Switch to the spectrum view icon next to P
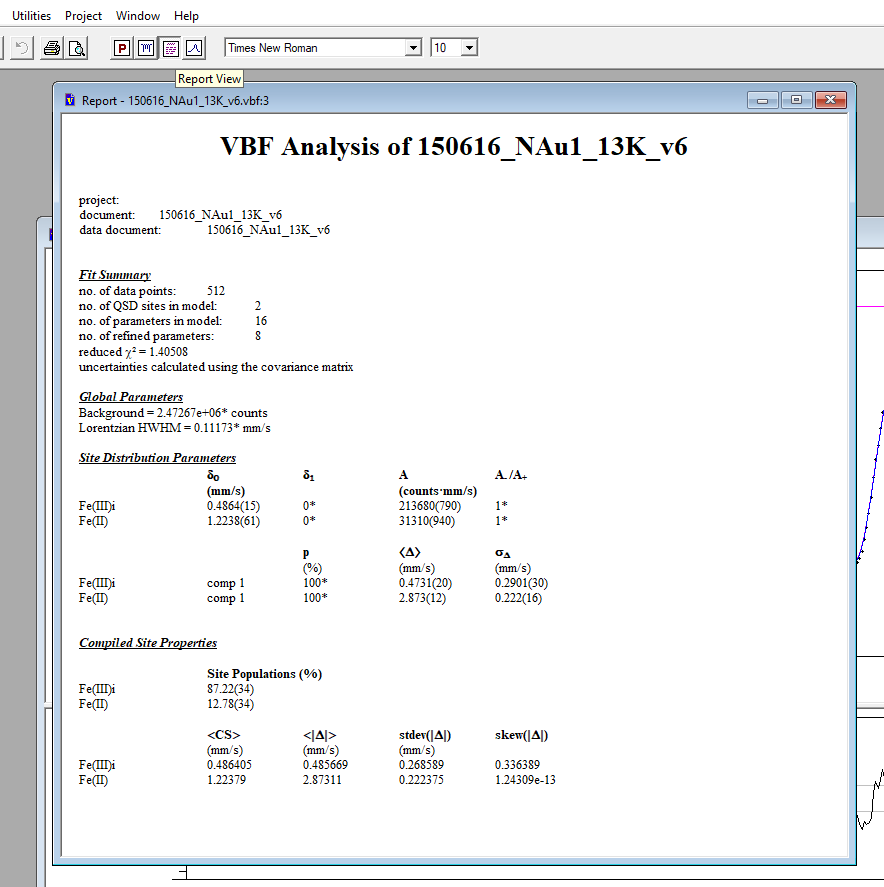 (x=146, y=48)
